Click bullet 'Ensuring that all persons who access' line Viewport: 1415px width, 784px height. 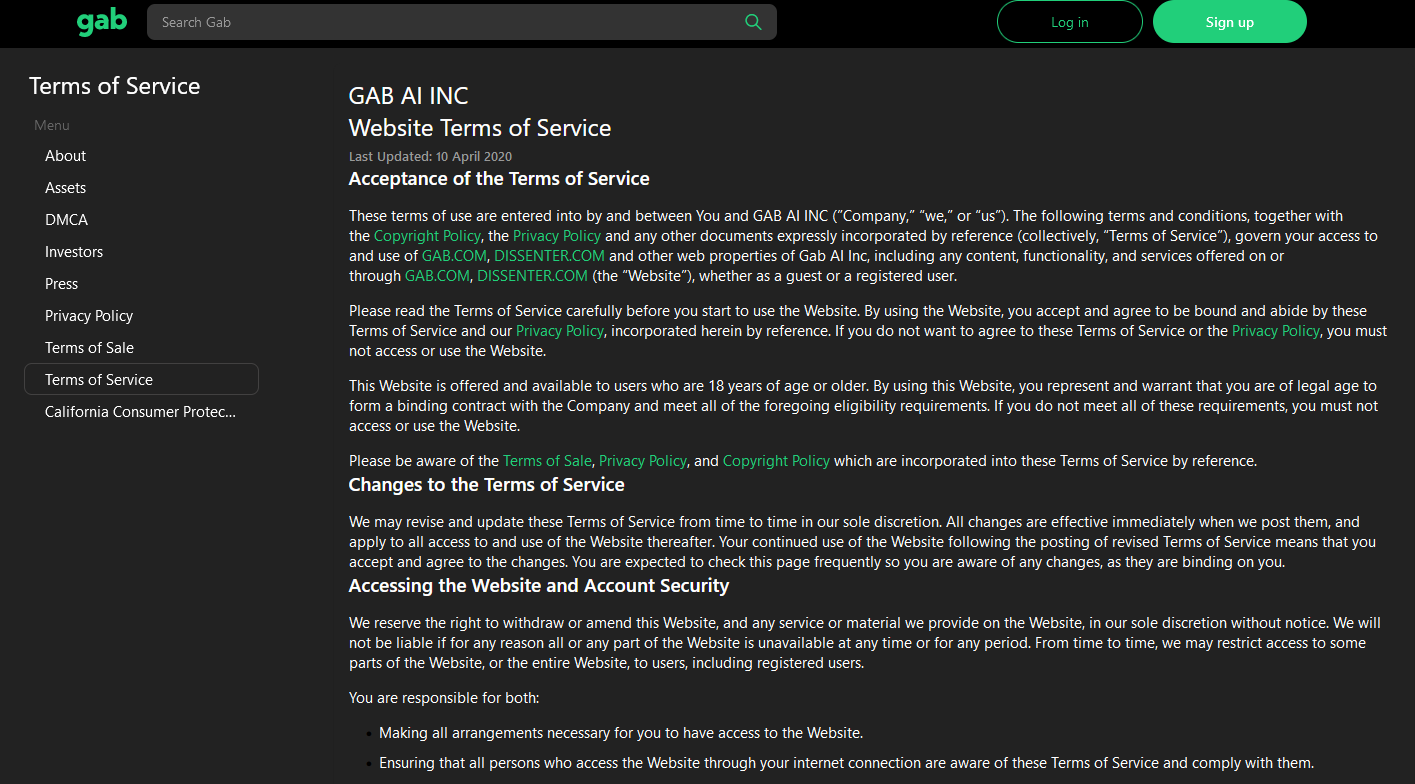[x=846, y=763]
